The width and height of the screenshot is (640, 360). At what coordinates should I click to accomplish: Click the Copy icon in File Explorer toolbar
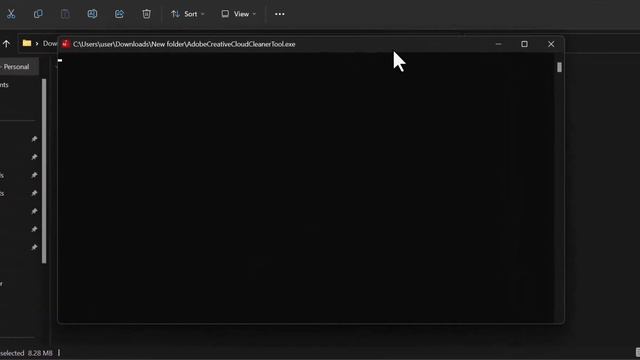tap(38, 14)
